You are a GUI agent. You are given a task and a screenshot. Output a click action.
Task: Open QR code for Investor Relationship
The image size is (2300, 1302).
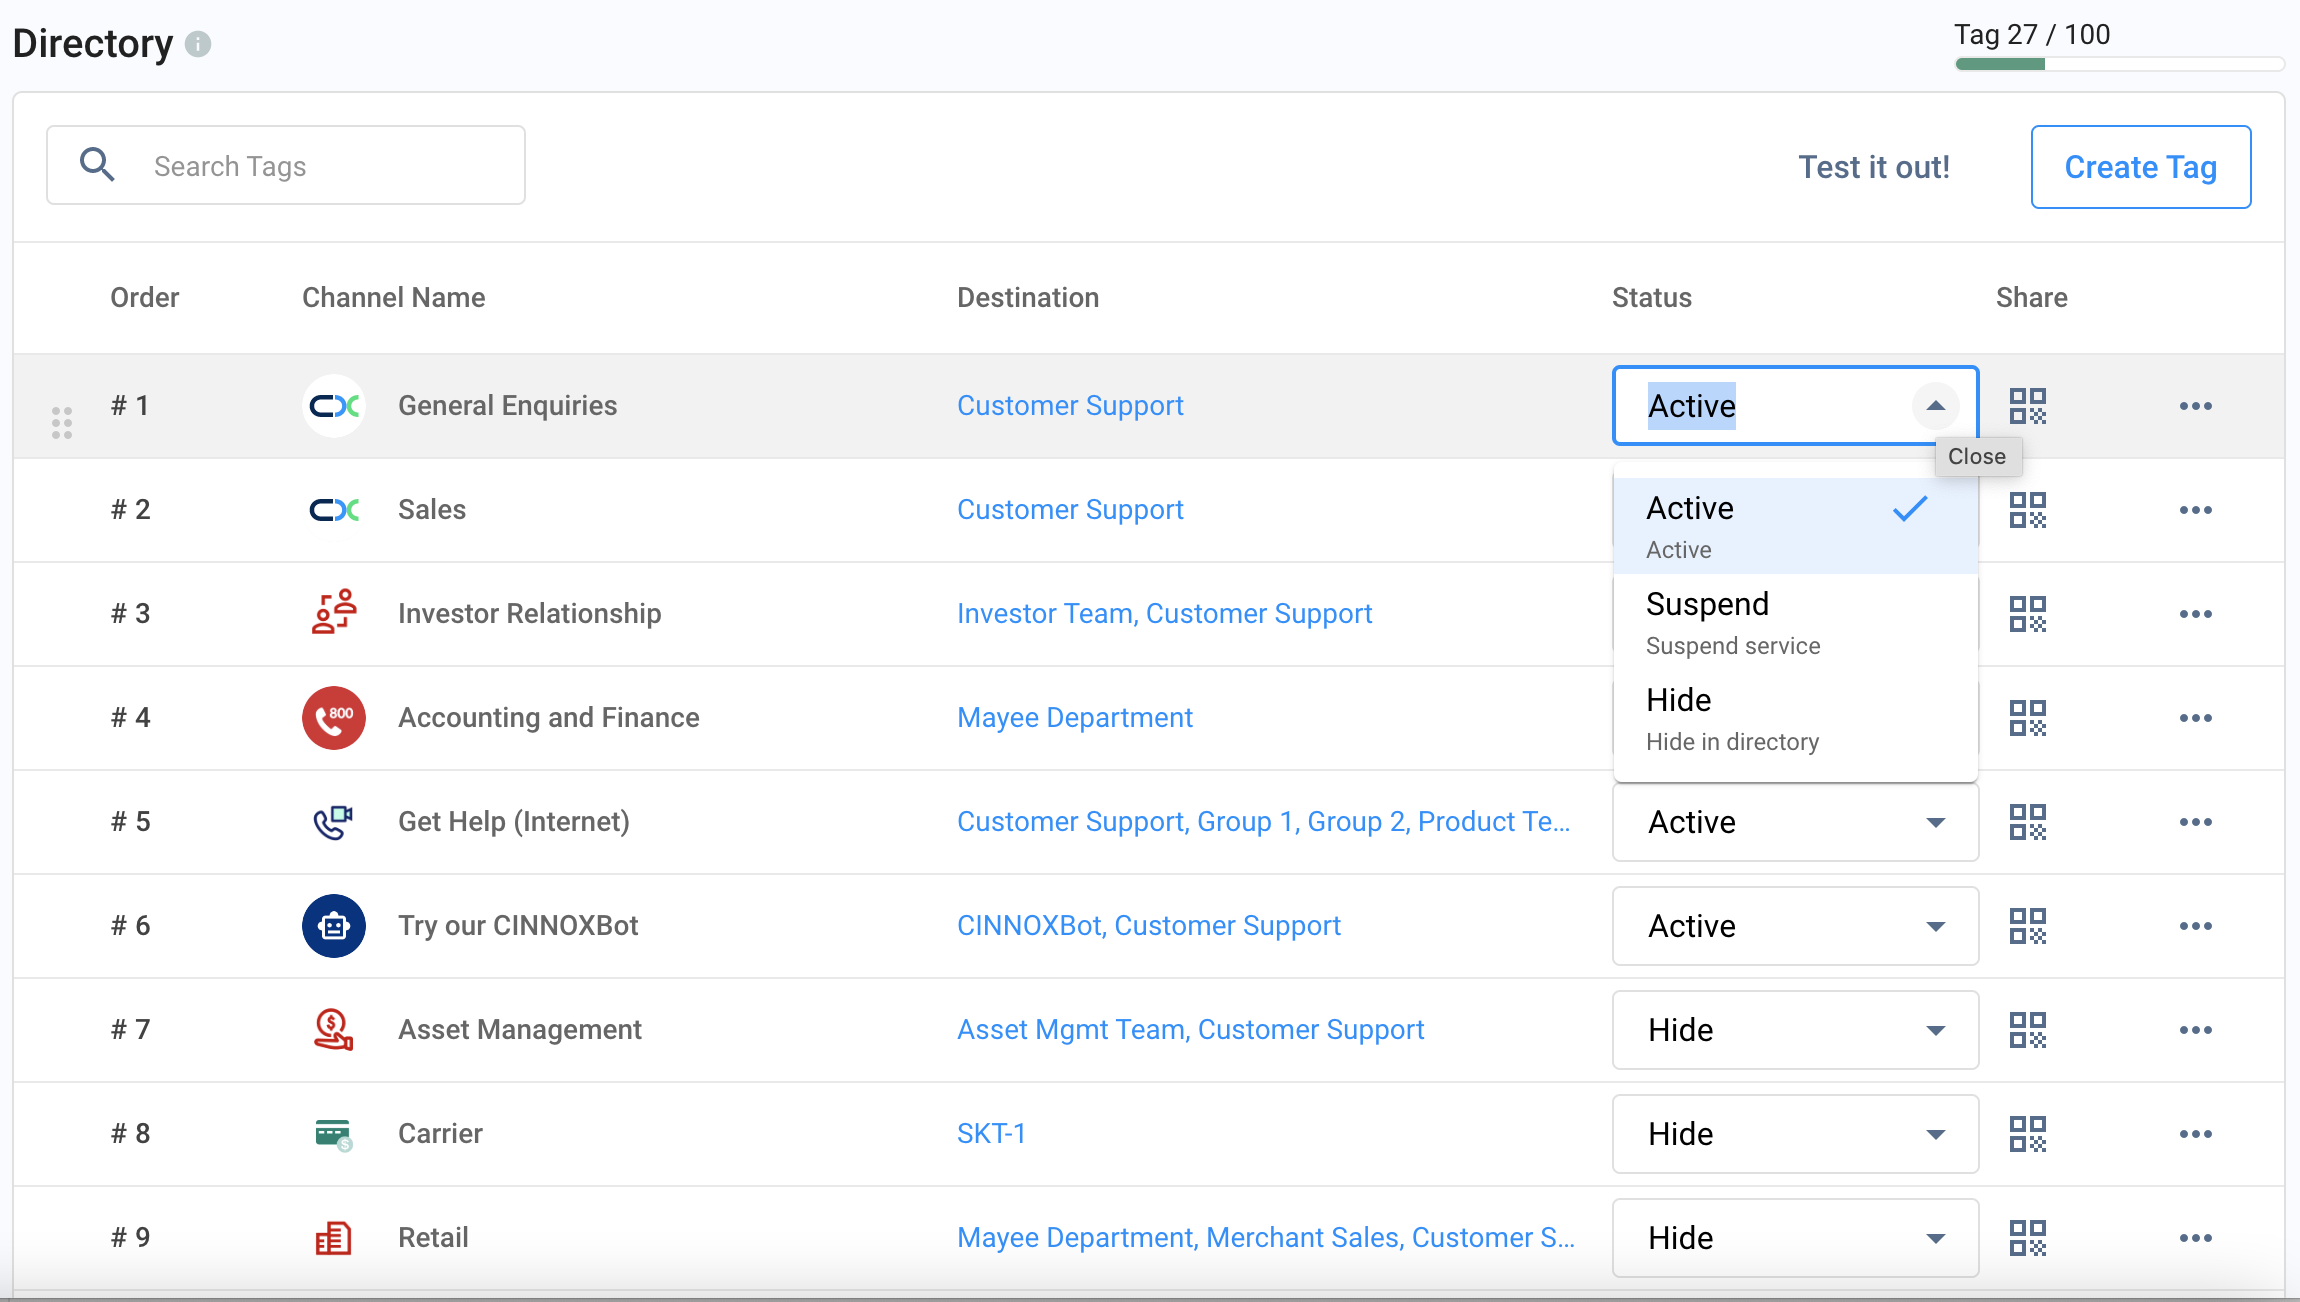tap(2028, 614)
